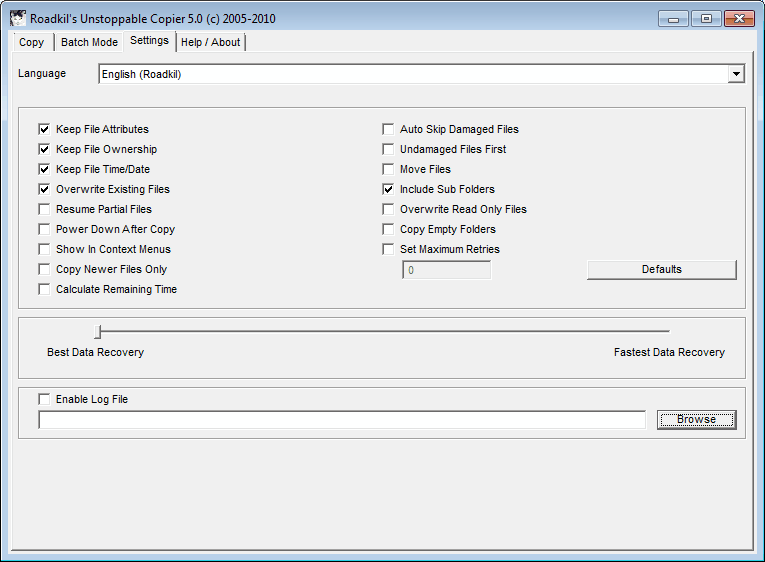
Task: Click the 'Language' label text
Action: pos(42,74)
